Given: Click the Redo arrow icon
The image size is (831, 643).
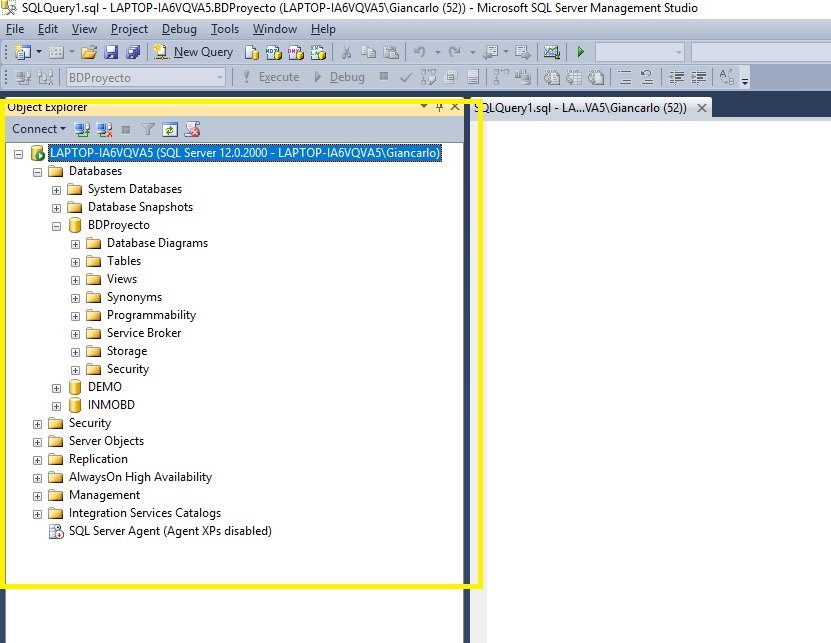Looking at the screenshot, I should pos(455,52).
